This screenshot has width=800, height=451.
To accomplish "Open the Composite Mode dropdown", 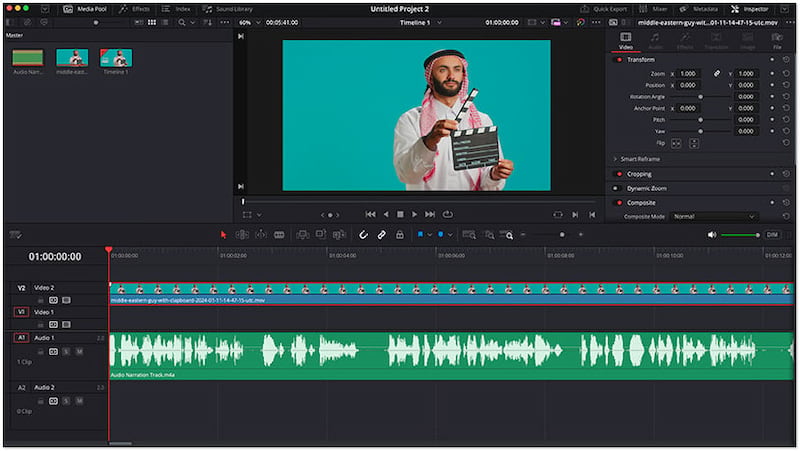I will 714,216.
